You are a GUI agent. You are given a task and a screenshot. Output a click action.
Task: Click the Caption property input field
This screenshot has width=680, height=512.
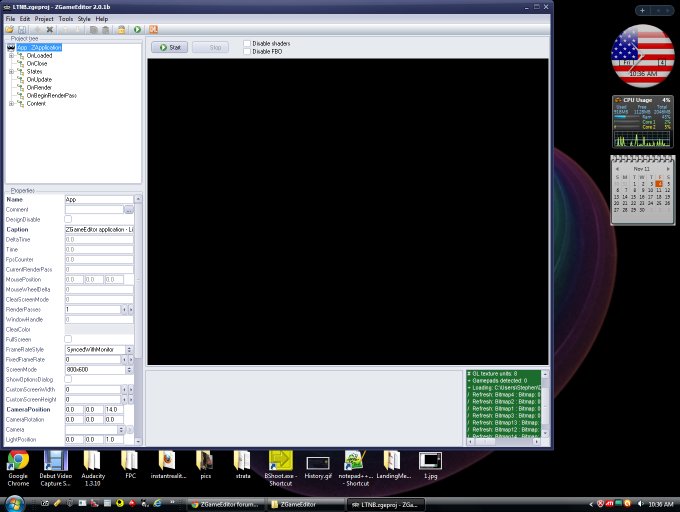tap(99, 229)
